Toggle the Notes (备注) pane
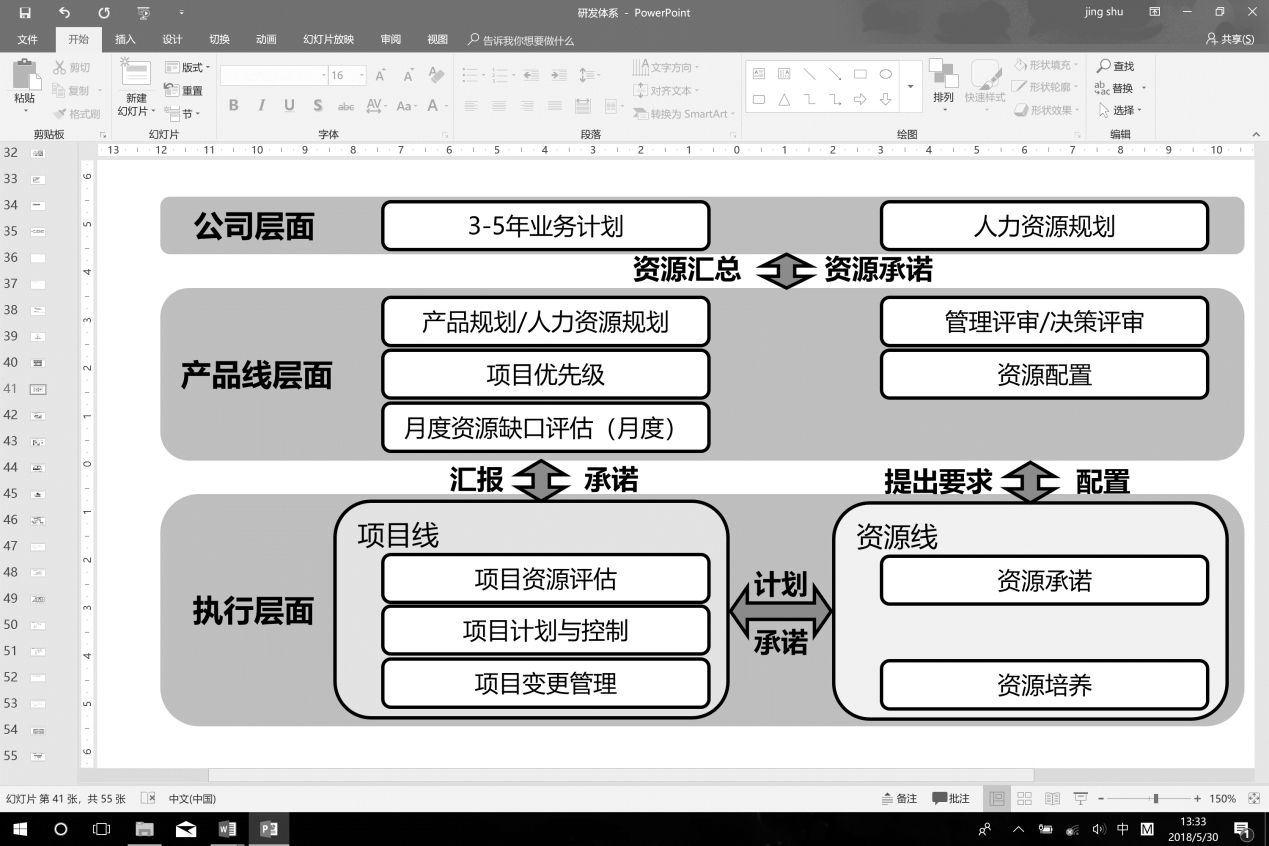This screenshot has height=846, width=1269. pos(899,799)
